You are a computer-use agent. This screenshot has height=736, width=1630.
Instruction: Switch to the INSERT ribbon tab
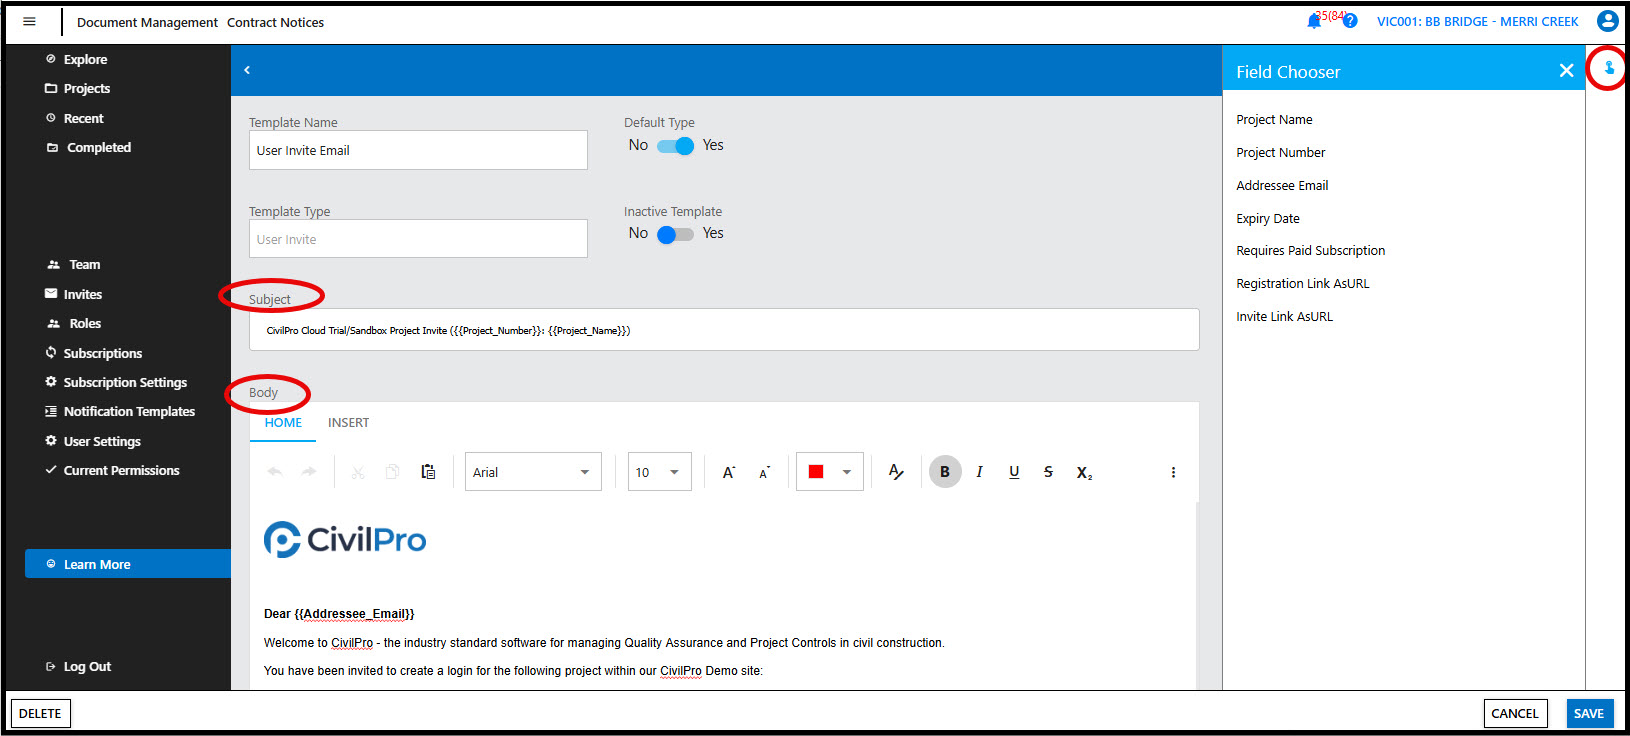348,423
